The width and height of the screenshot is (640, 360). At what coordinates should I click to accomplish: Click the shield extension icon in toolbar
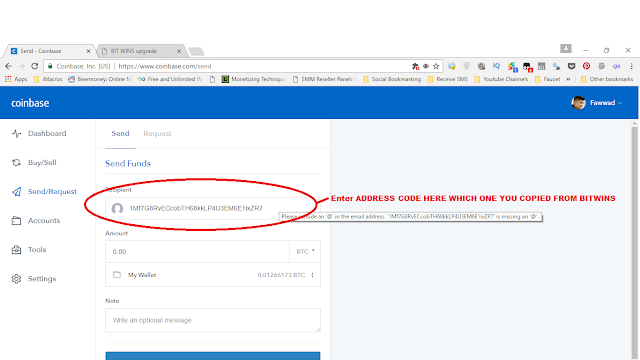467,66
